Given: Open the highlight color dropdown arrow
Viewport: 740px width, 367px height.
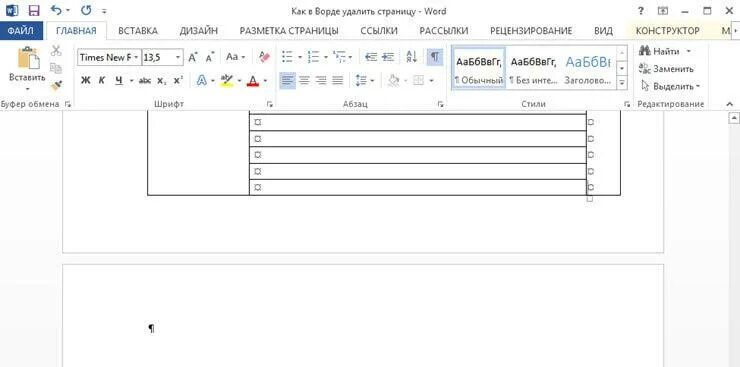Looking at the screenshot, I should coord(239,81).
